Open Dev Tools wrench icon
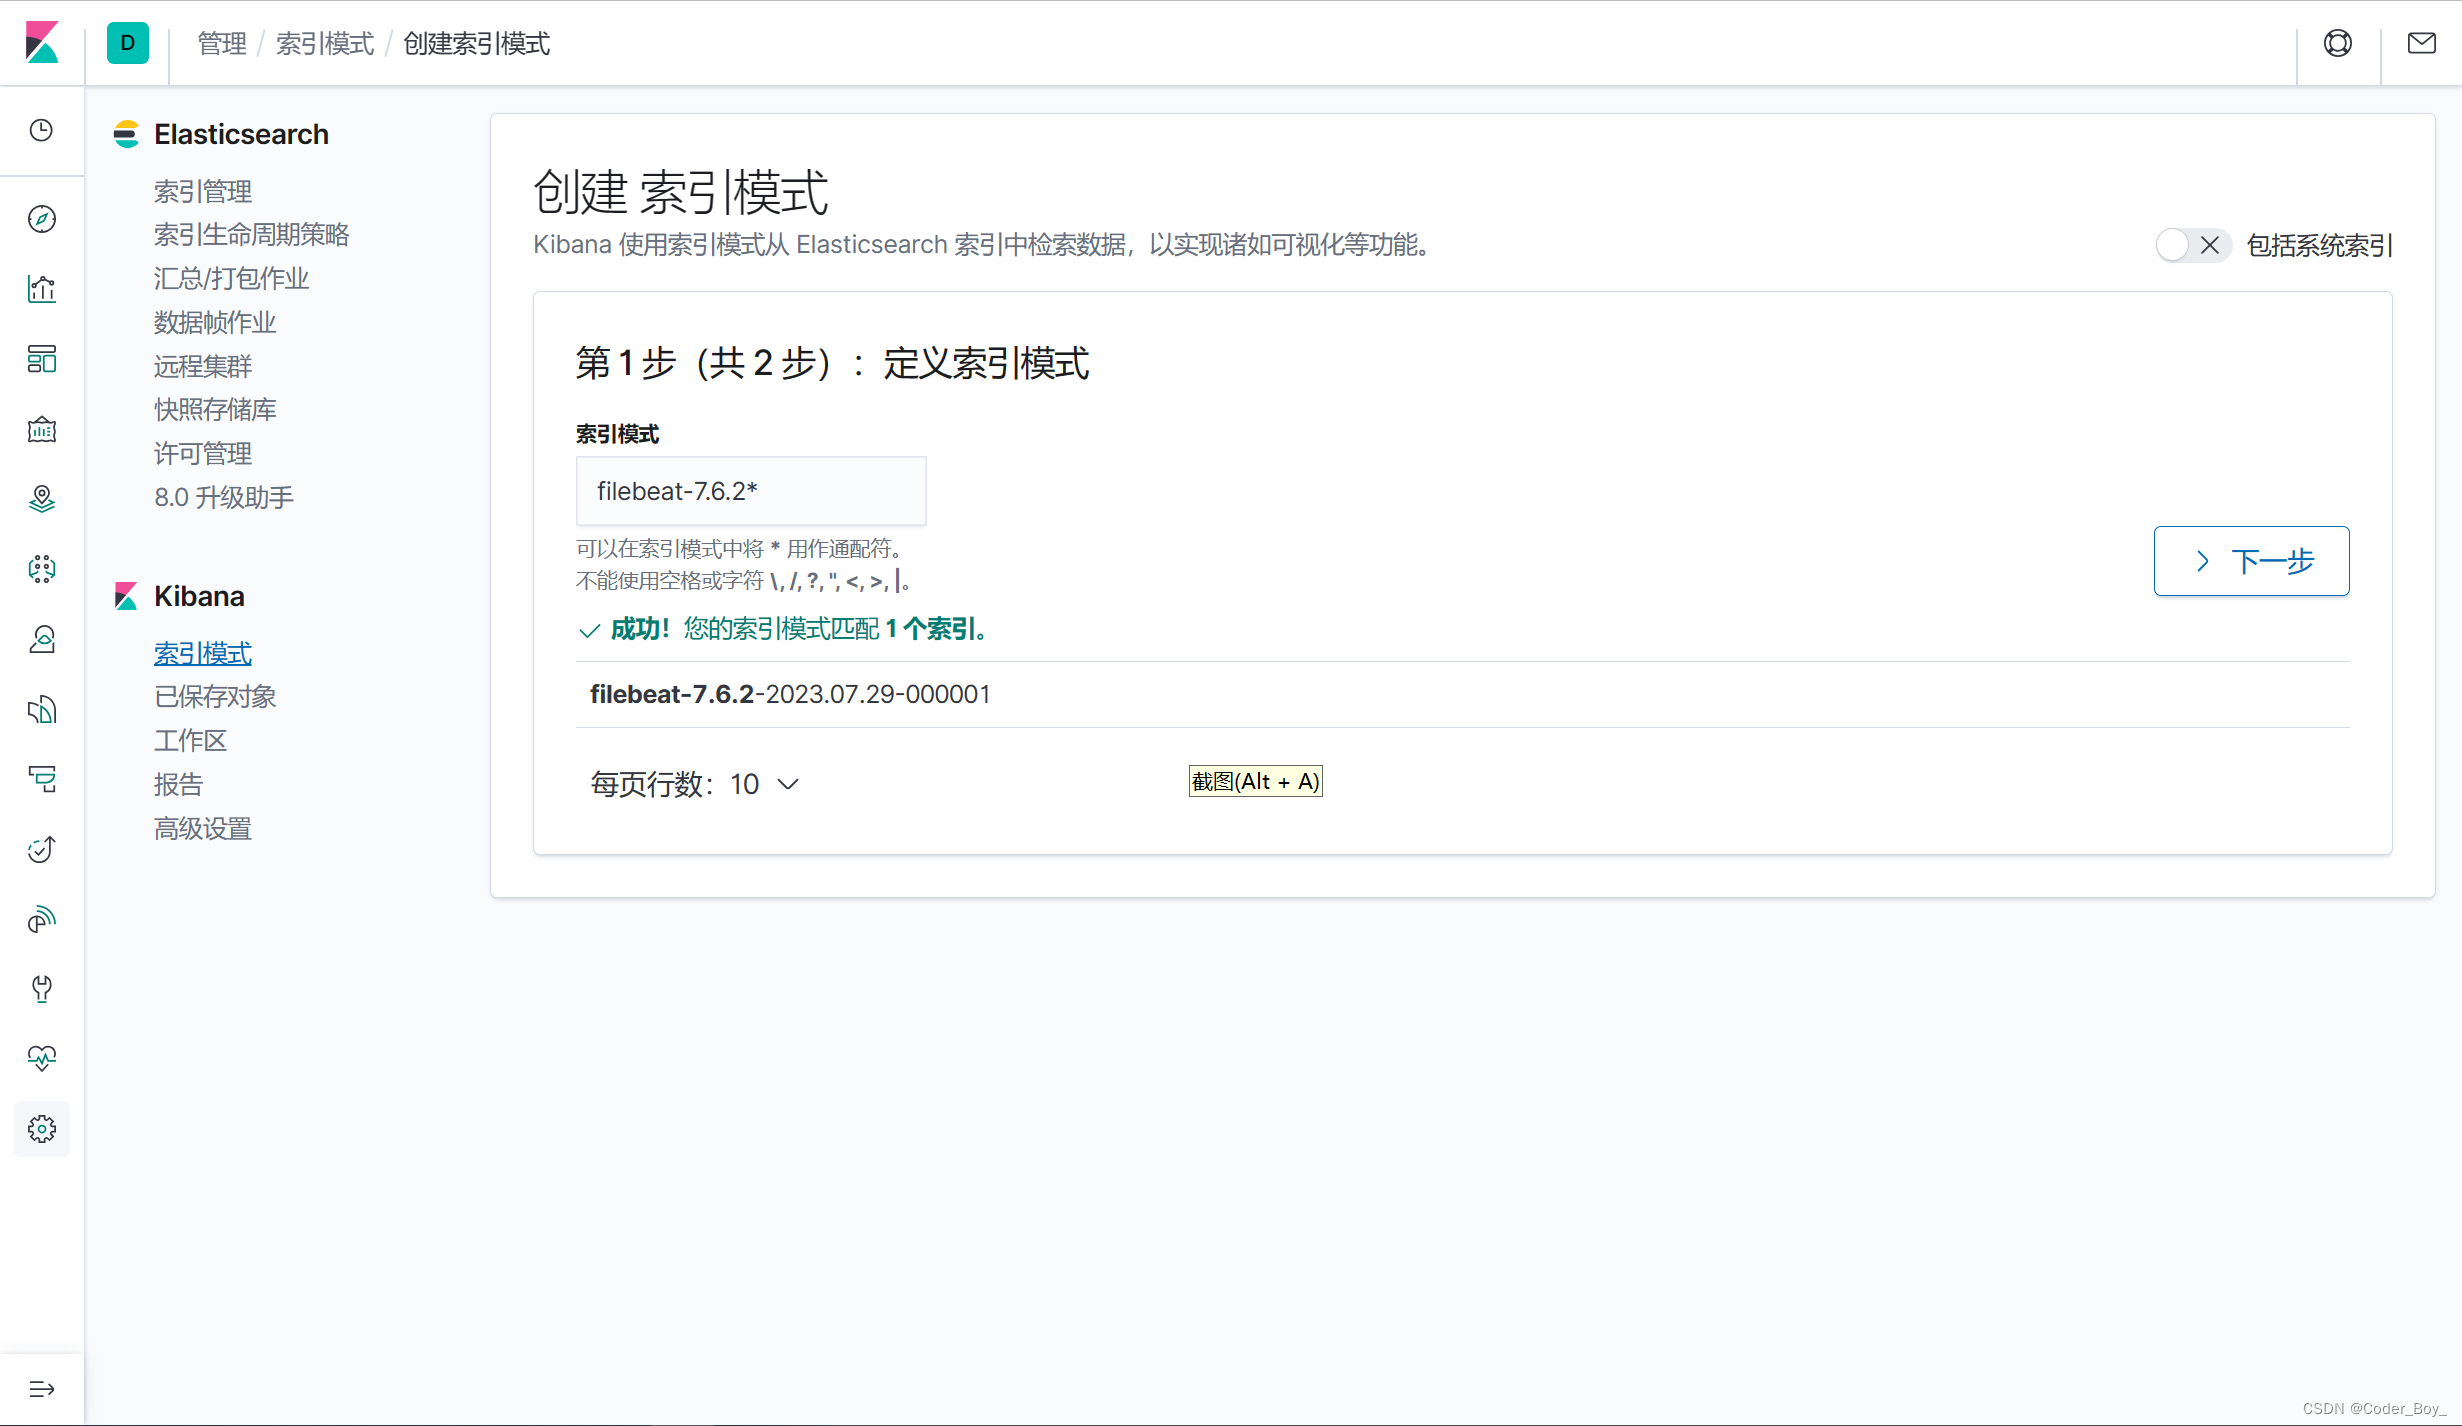Viewport: 2462px width, 1426px height. [x=41, y=989]
